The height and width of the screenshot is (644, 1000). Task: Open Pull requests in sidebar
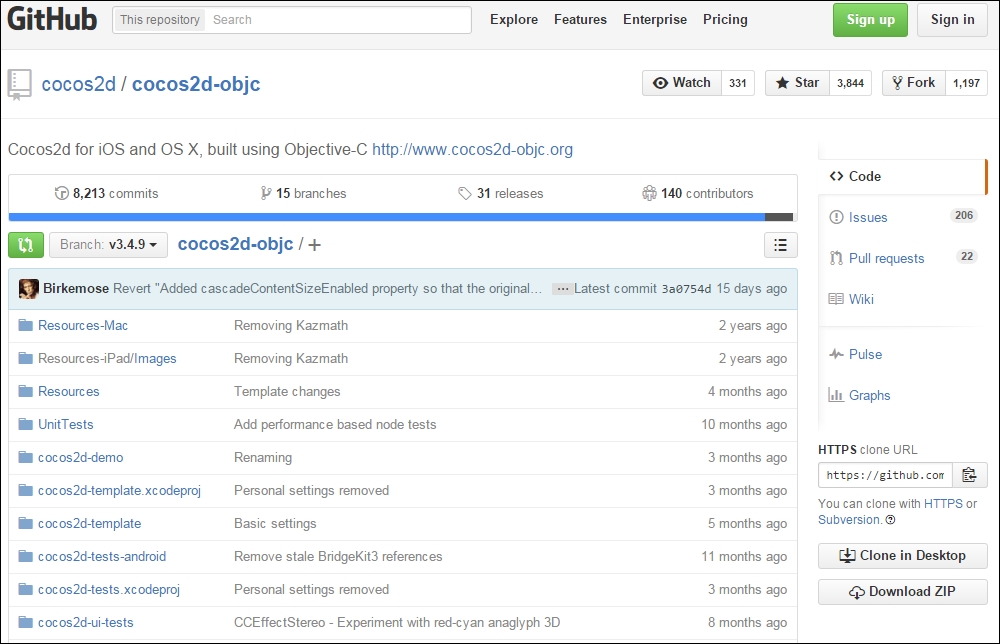click(x=886, y=258)
